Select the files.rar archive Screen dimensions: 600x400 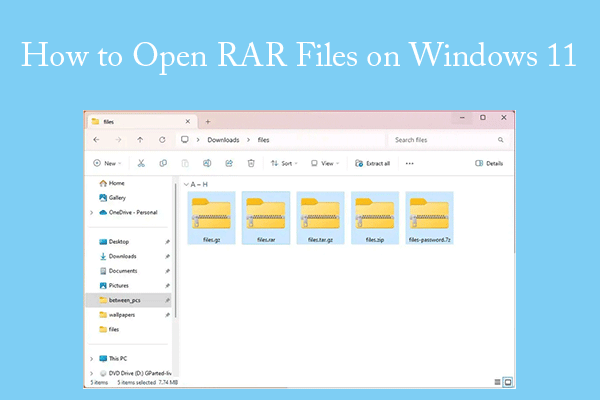coord(266,218)
